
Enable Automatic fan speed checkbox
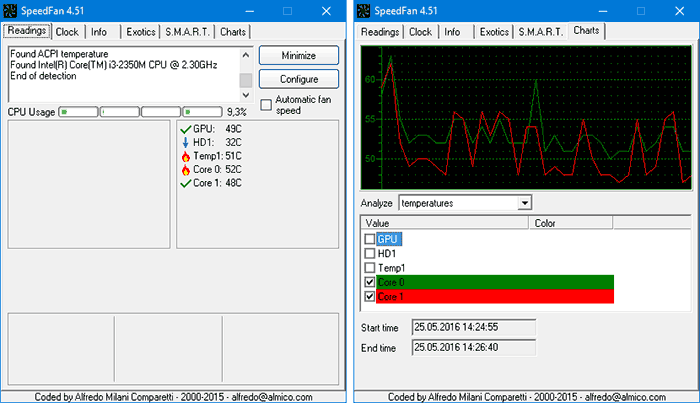point(266,105)
